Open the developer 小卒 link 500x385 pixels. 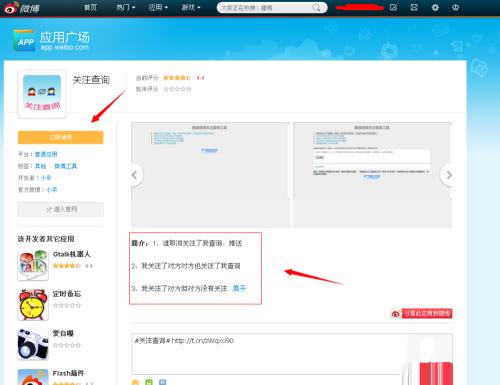coord(46,178)
